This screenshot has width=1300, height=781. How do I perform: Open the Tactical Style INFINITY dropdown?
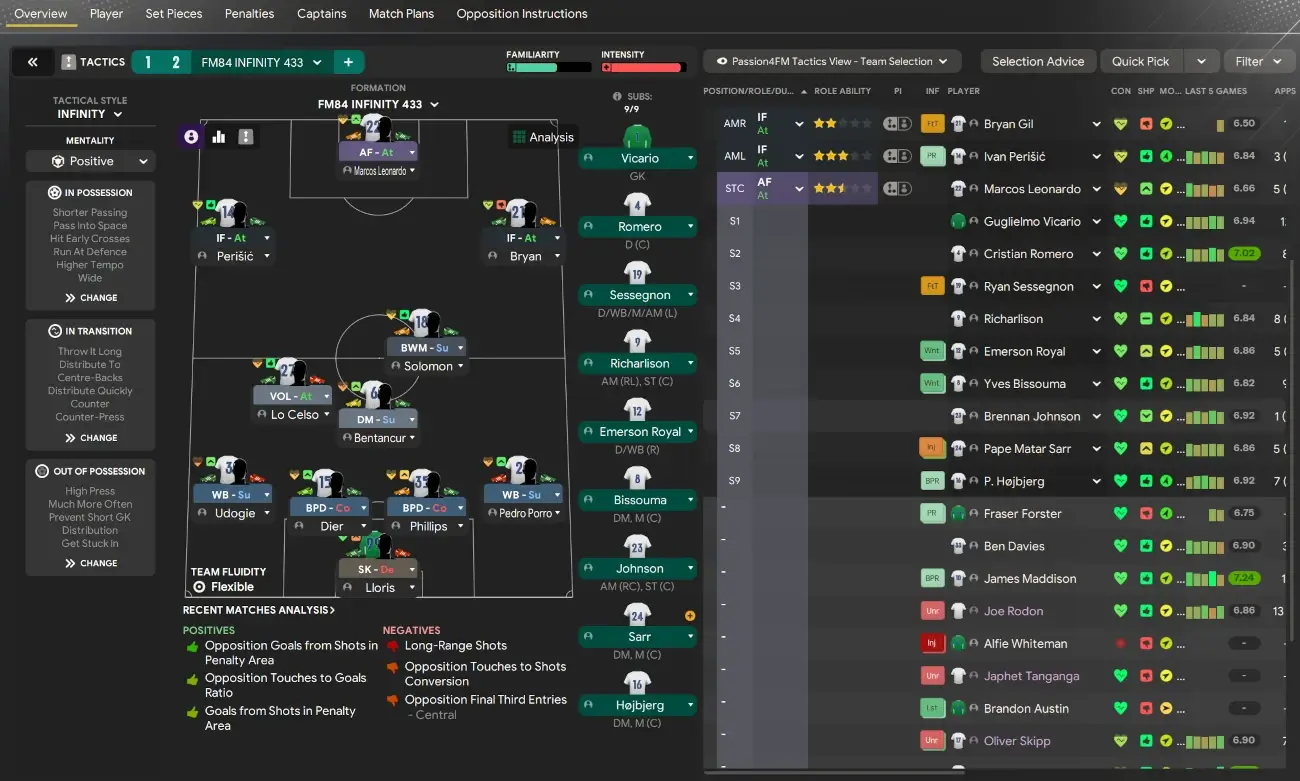[90, 114]
